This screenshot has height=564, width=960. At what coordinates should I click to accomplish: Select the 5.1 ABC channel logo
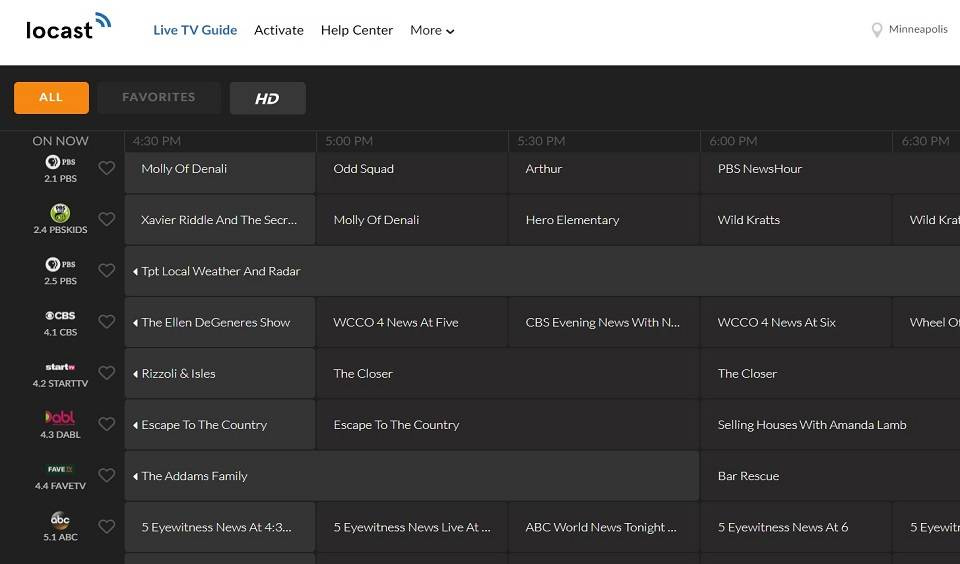[x=60, y=521]
